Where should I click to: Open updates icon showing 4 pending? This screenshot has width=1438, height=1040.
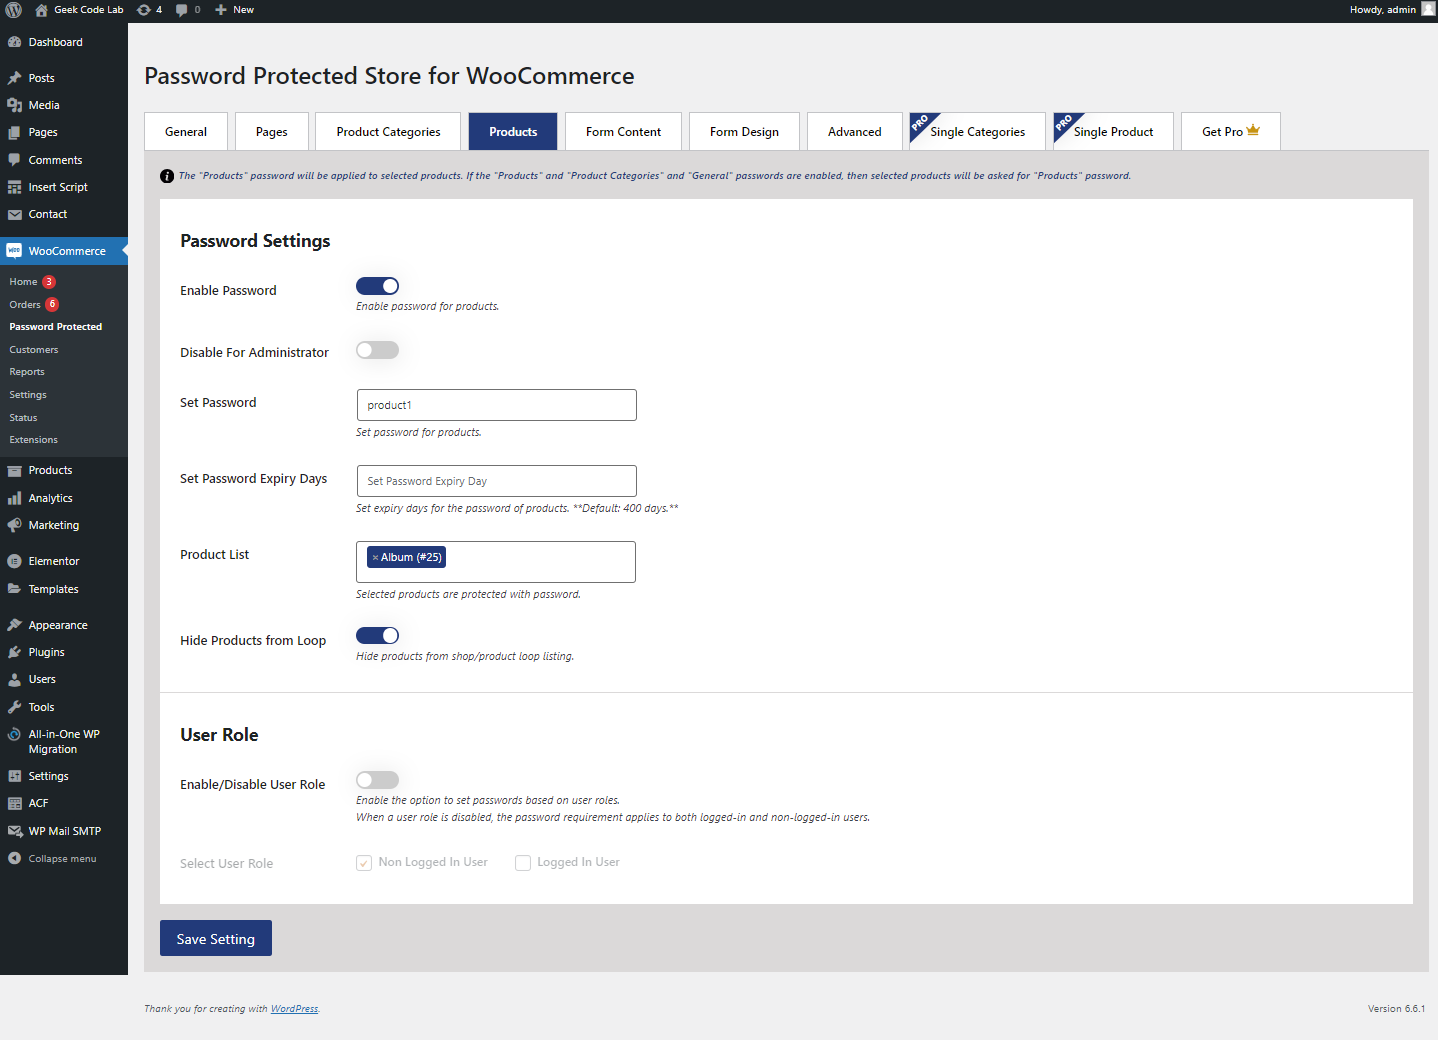[144, 10]
